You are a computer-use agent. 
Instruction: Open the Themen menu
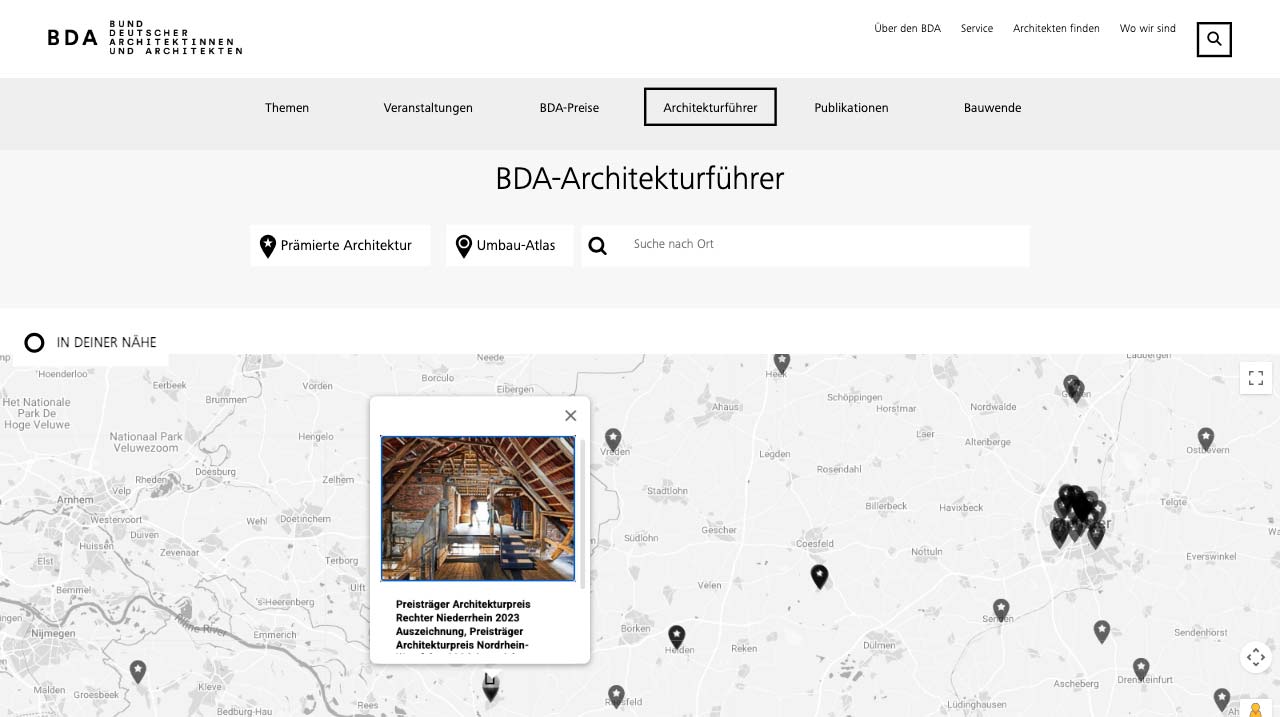tap(287, 108)
